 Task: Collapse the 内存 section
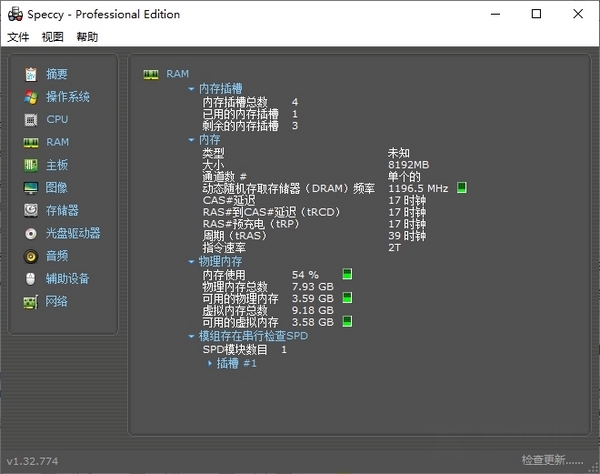click(x=191, y=140)
